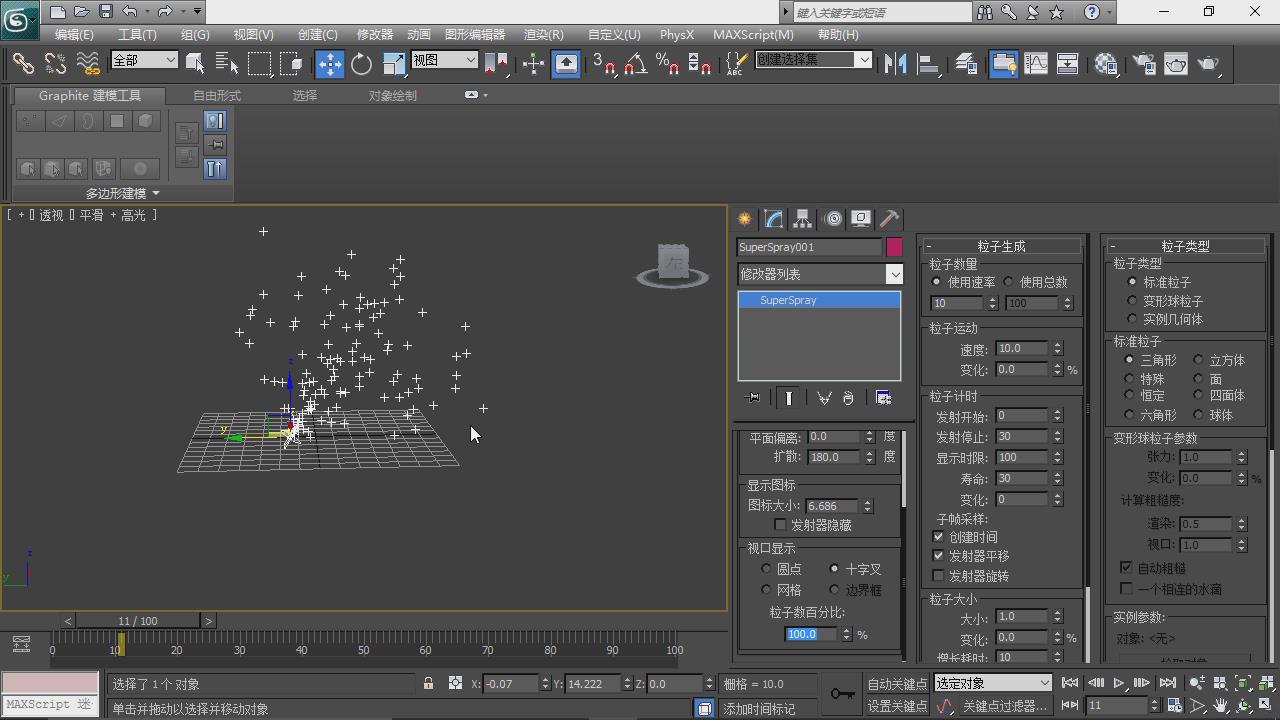Open the MAXScript menu
1280x720 pixels.
[x=753, y=34]
